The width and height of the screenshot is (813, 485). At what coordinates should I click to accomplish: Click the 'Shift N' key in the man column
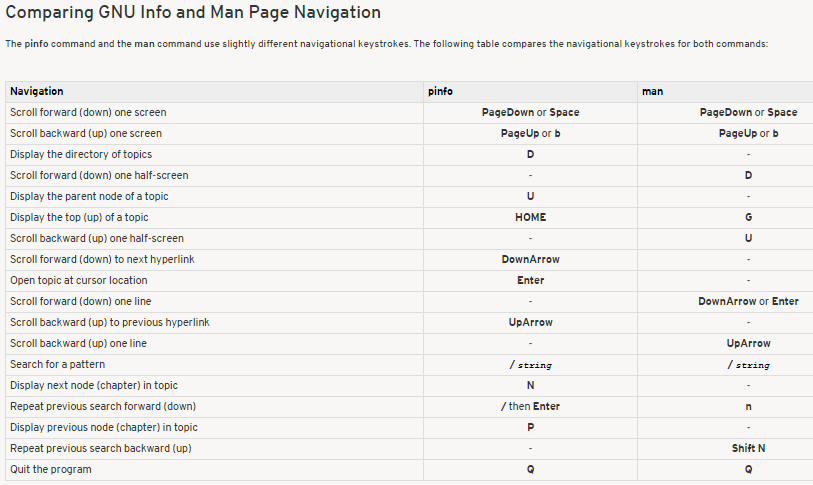click(x=748, y=448)
